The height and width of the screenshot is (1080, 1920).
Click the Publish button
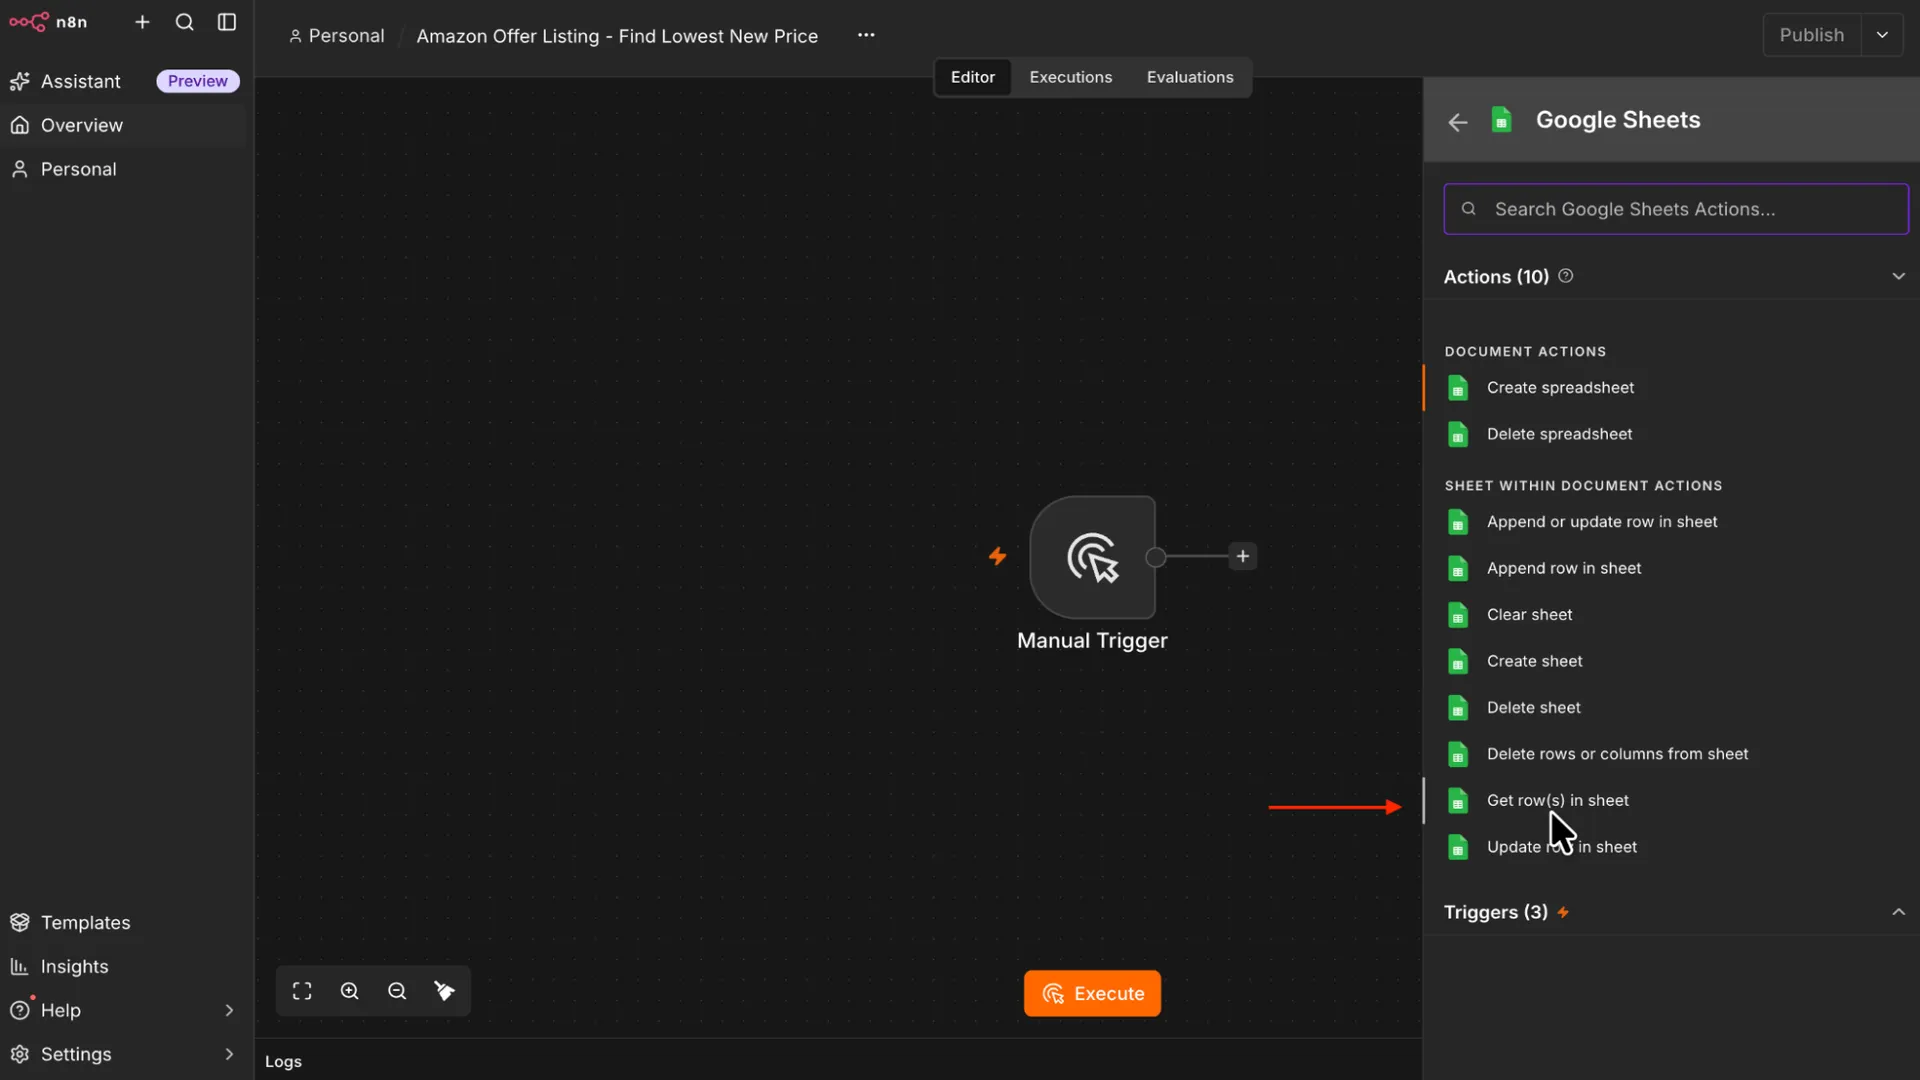click(x=1811, y=35)
